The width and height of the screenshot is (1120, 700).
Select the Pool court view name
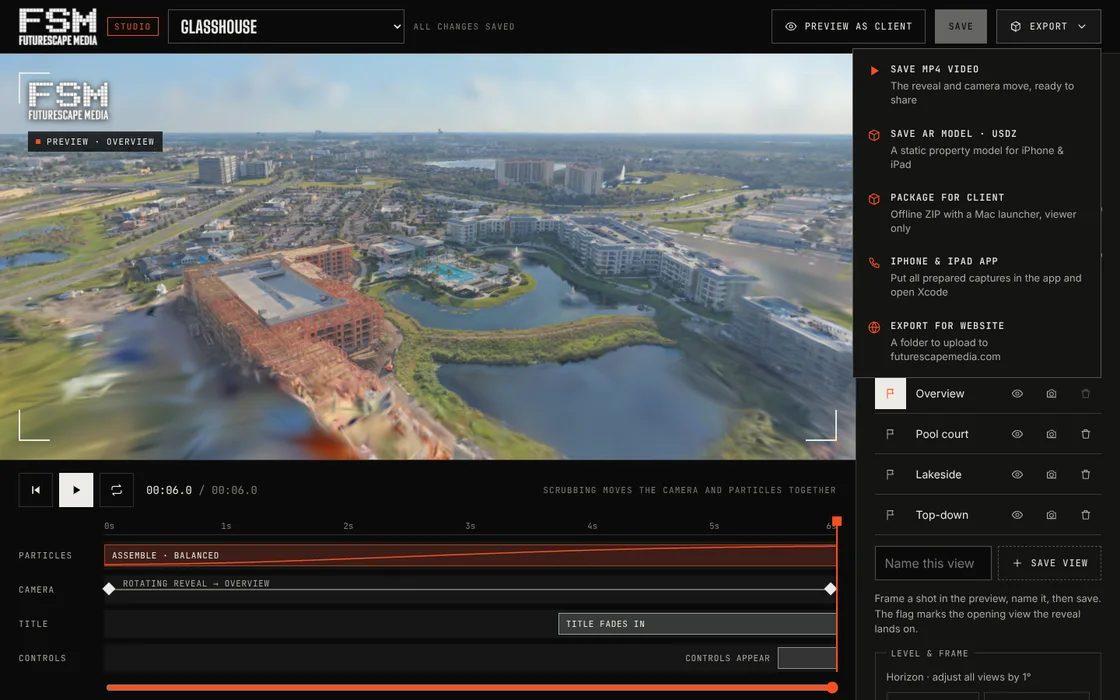click(942, 434)
